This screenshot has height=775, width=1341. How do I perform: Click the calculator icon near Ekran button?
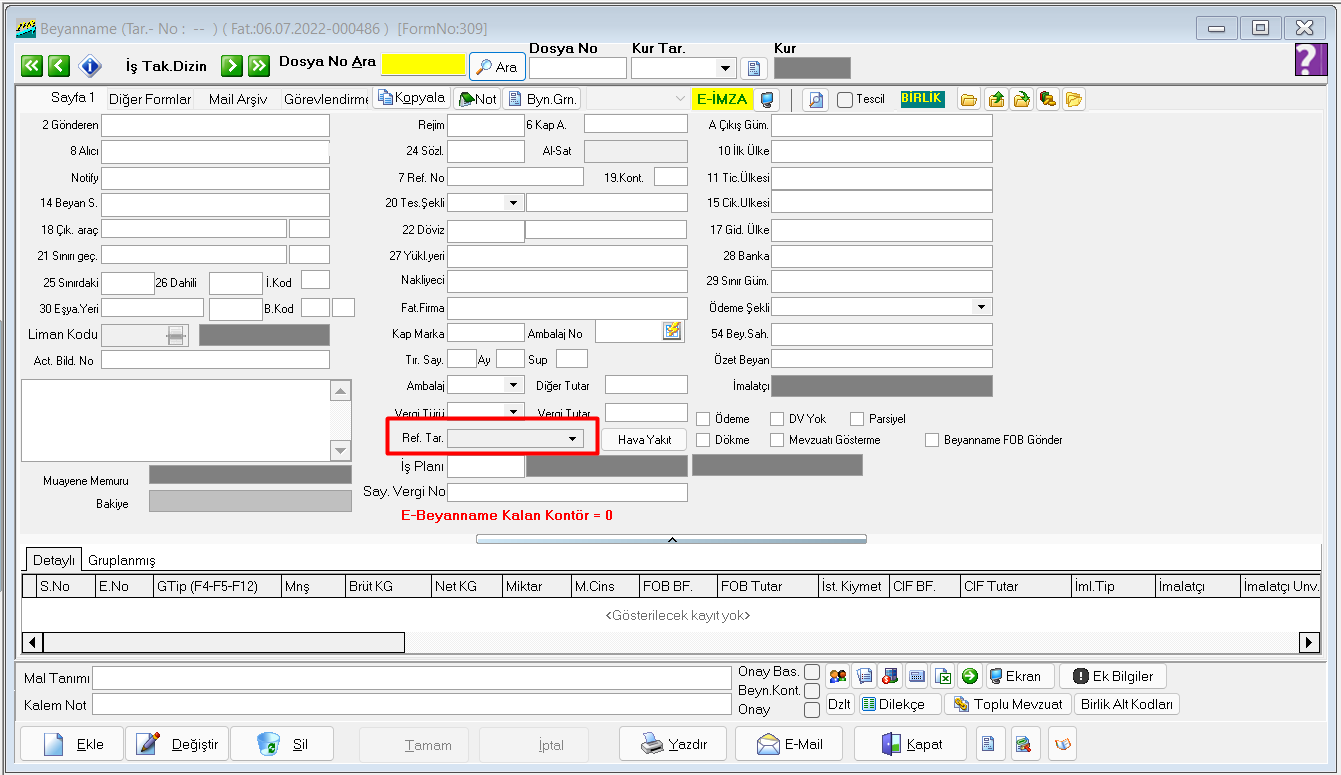916,676
